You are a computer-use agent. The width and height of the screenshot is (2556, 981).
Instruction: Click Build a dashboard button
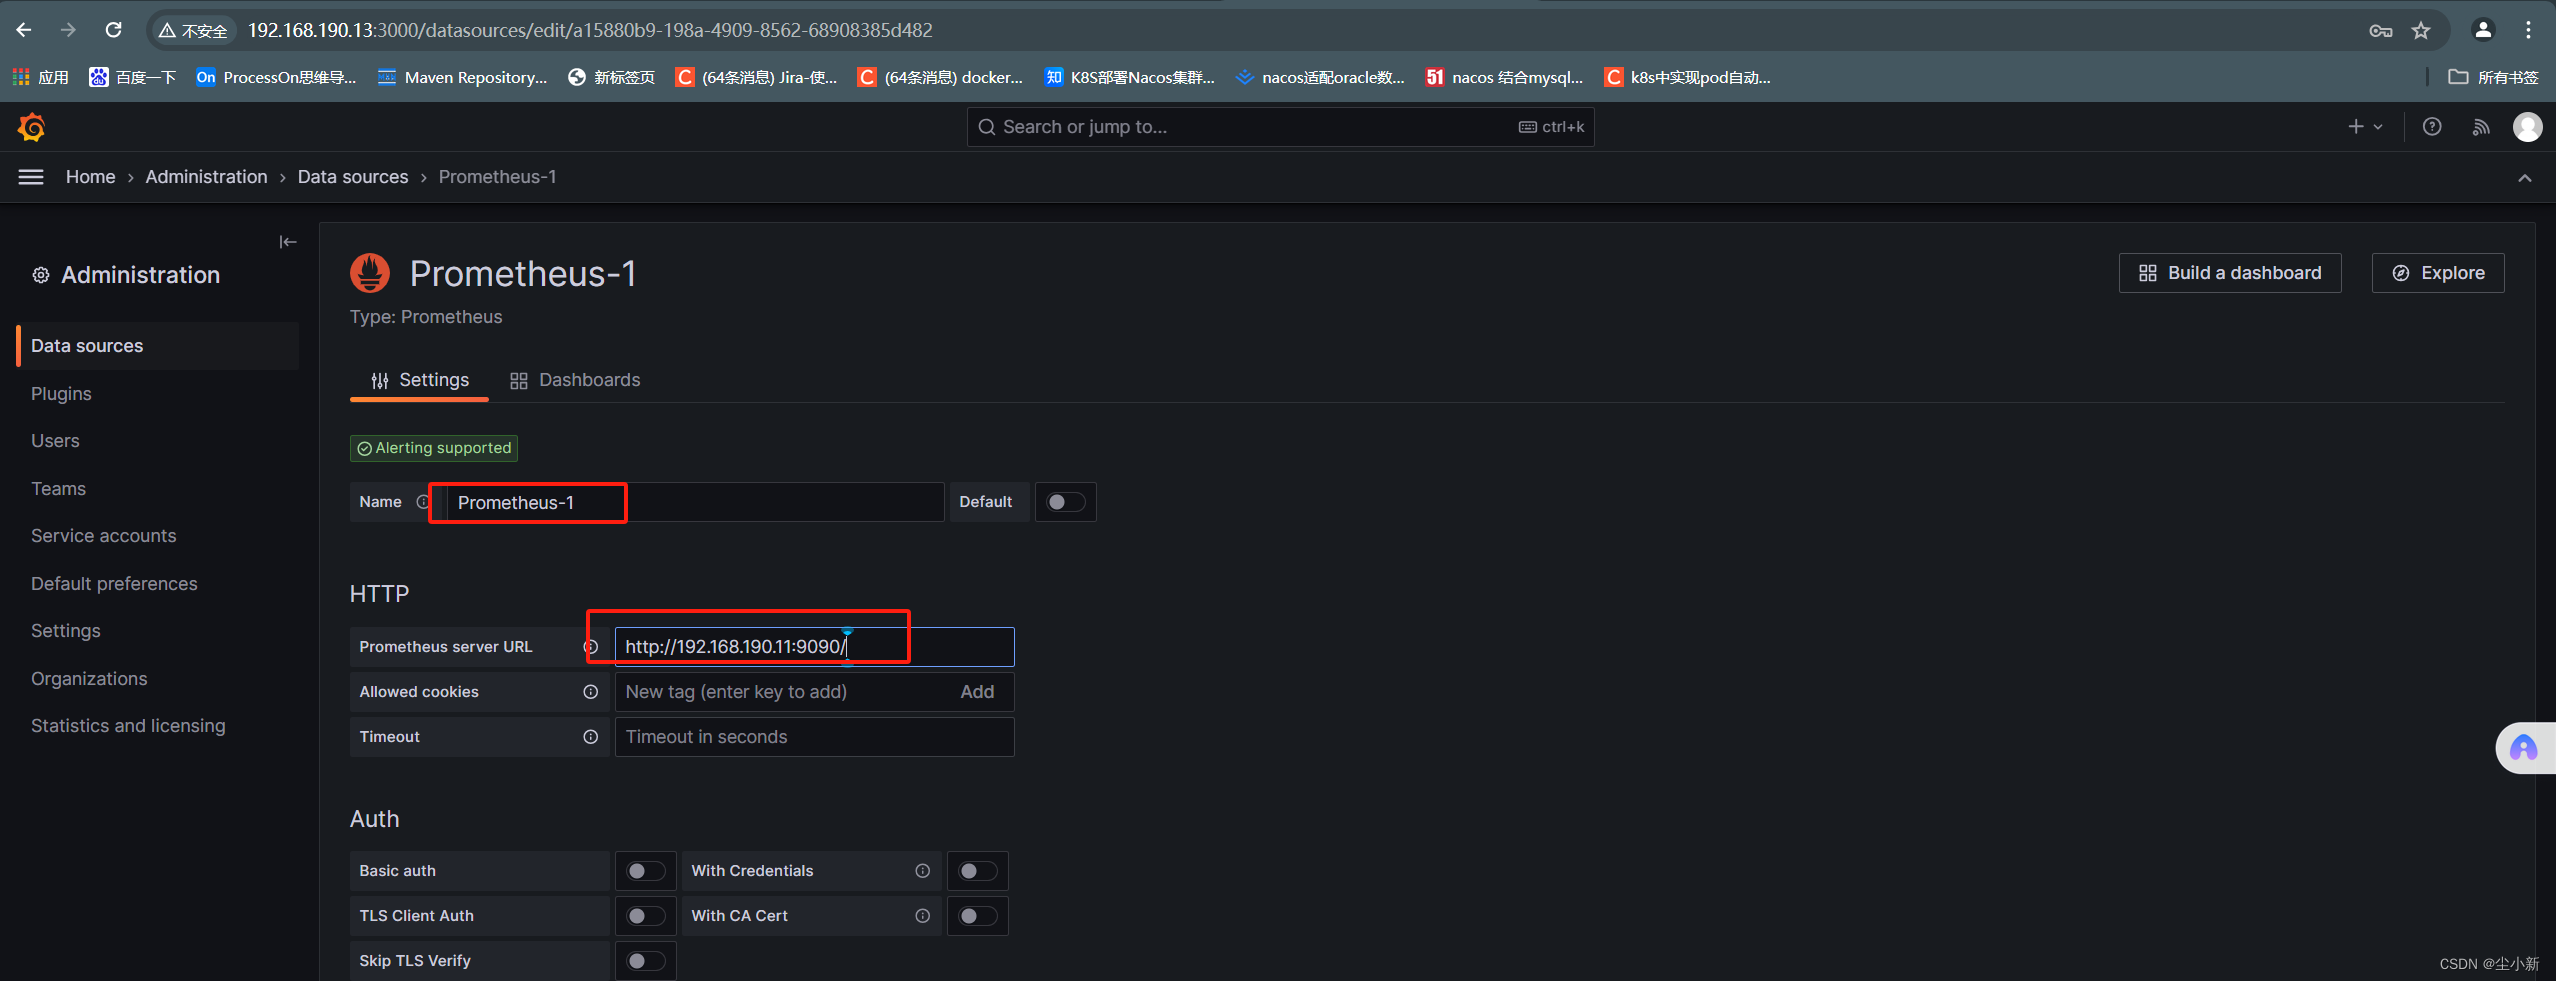point(2229,273)
